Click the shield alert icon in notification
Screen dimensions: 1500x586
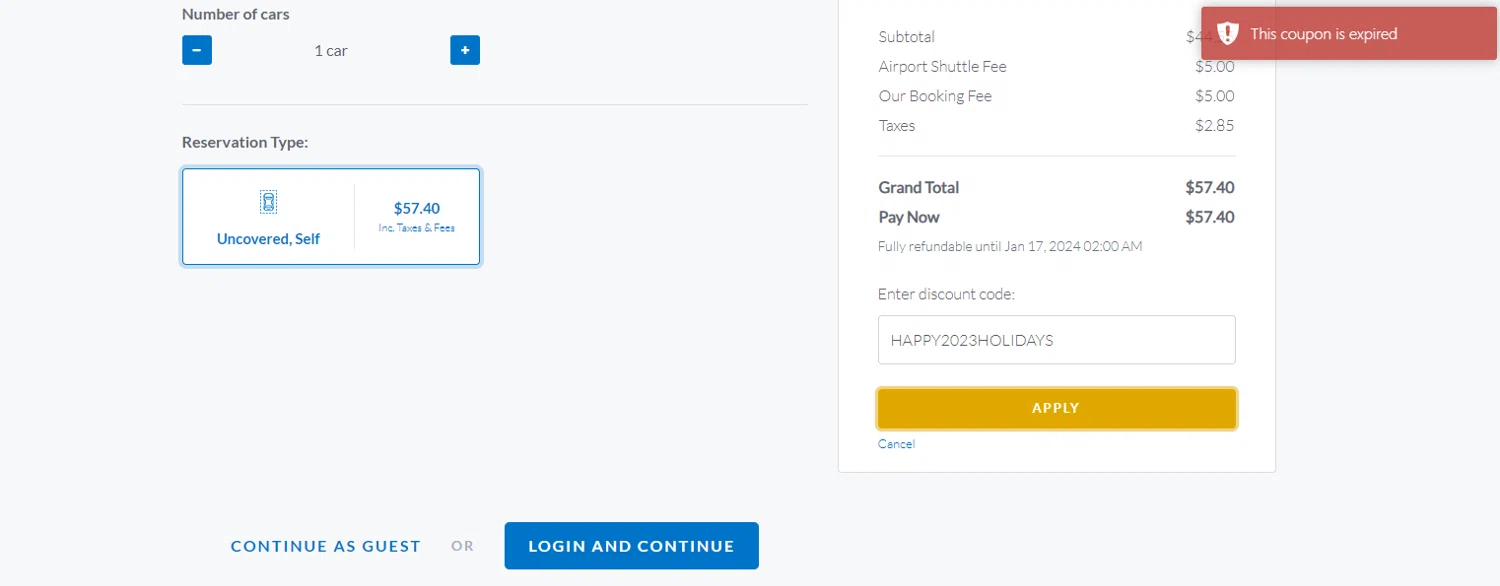[1228, 34]
